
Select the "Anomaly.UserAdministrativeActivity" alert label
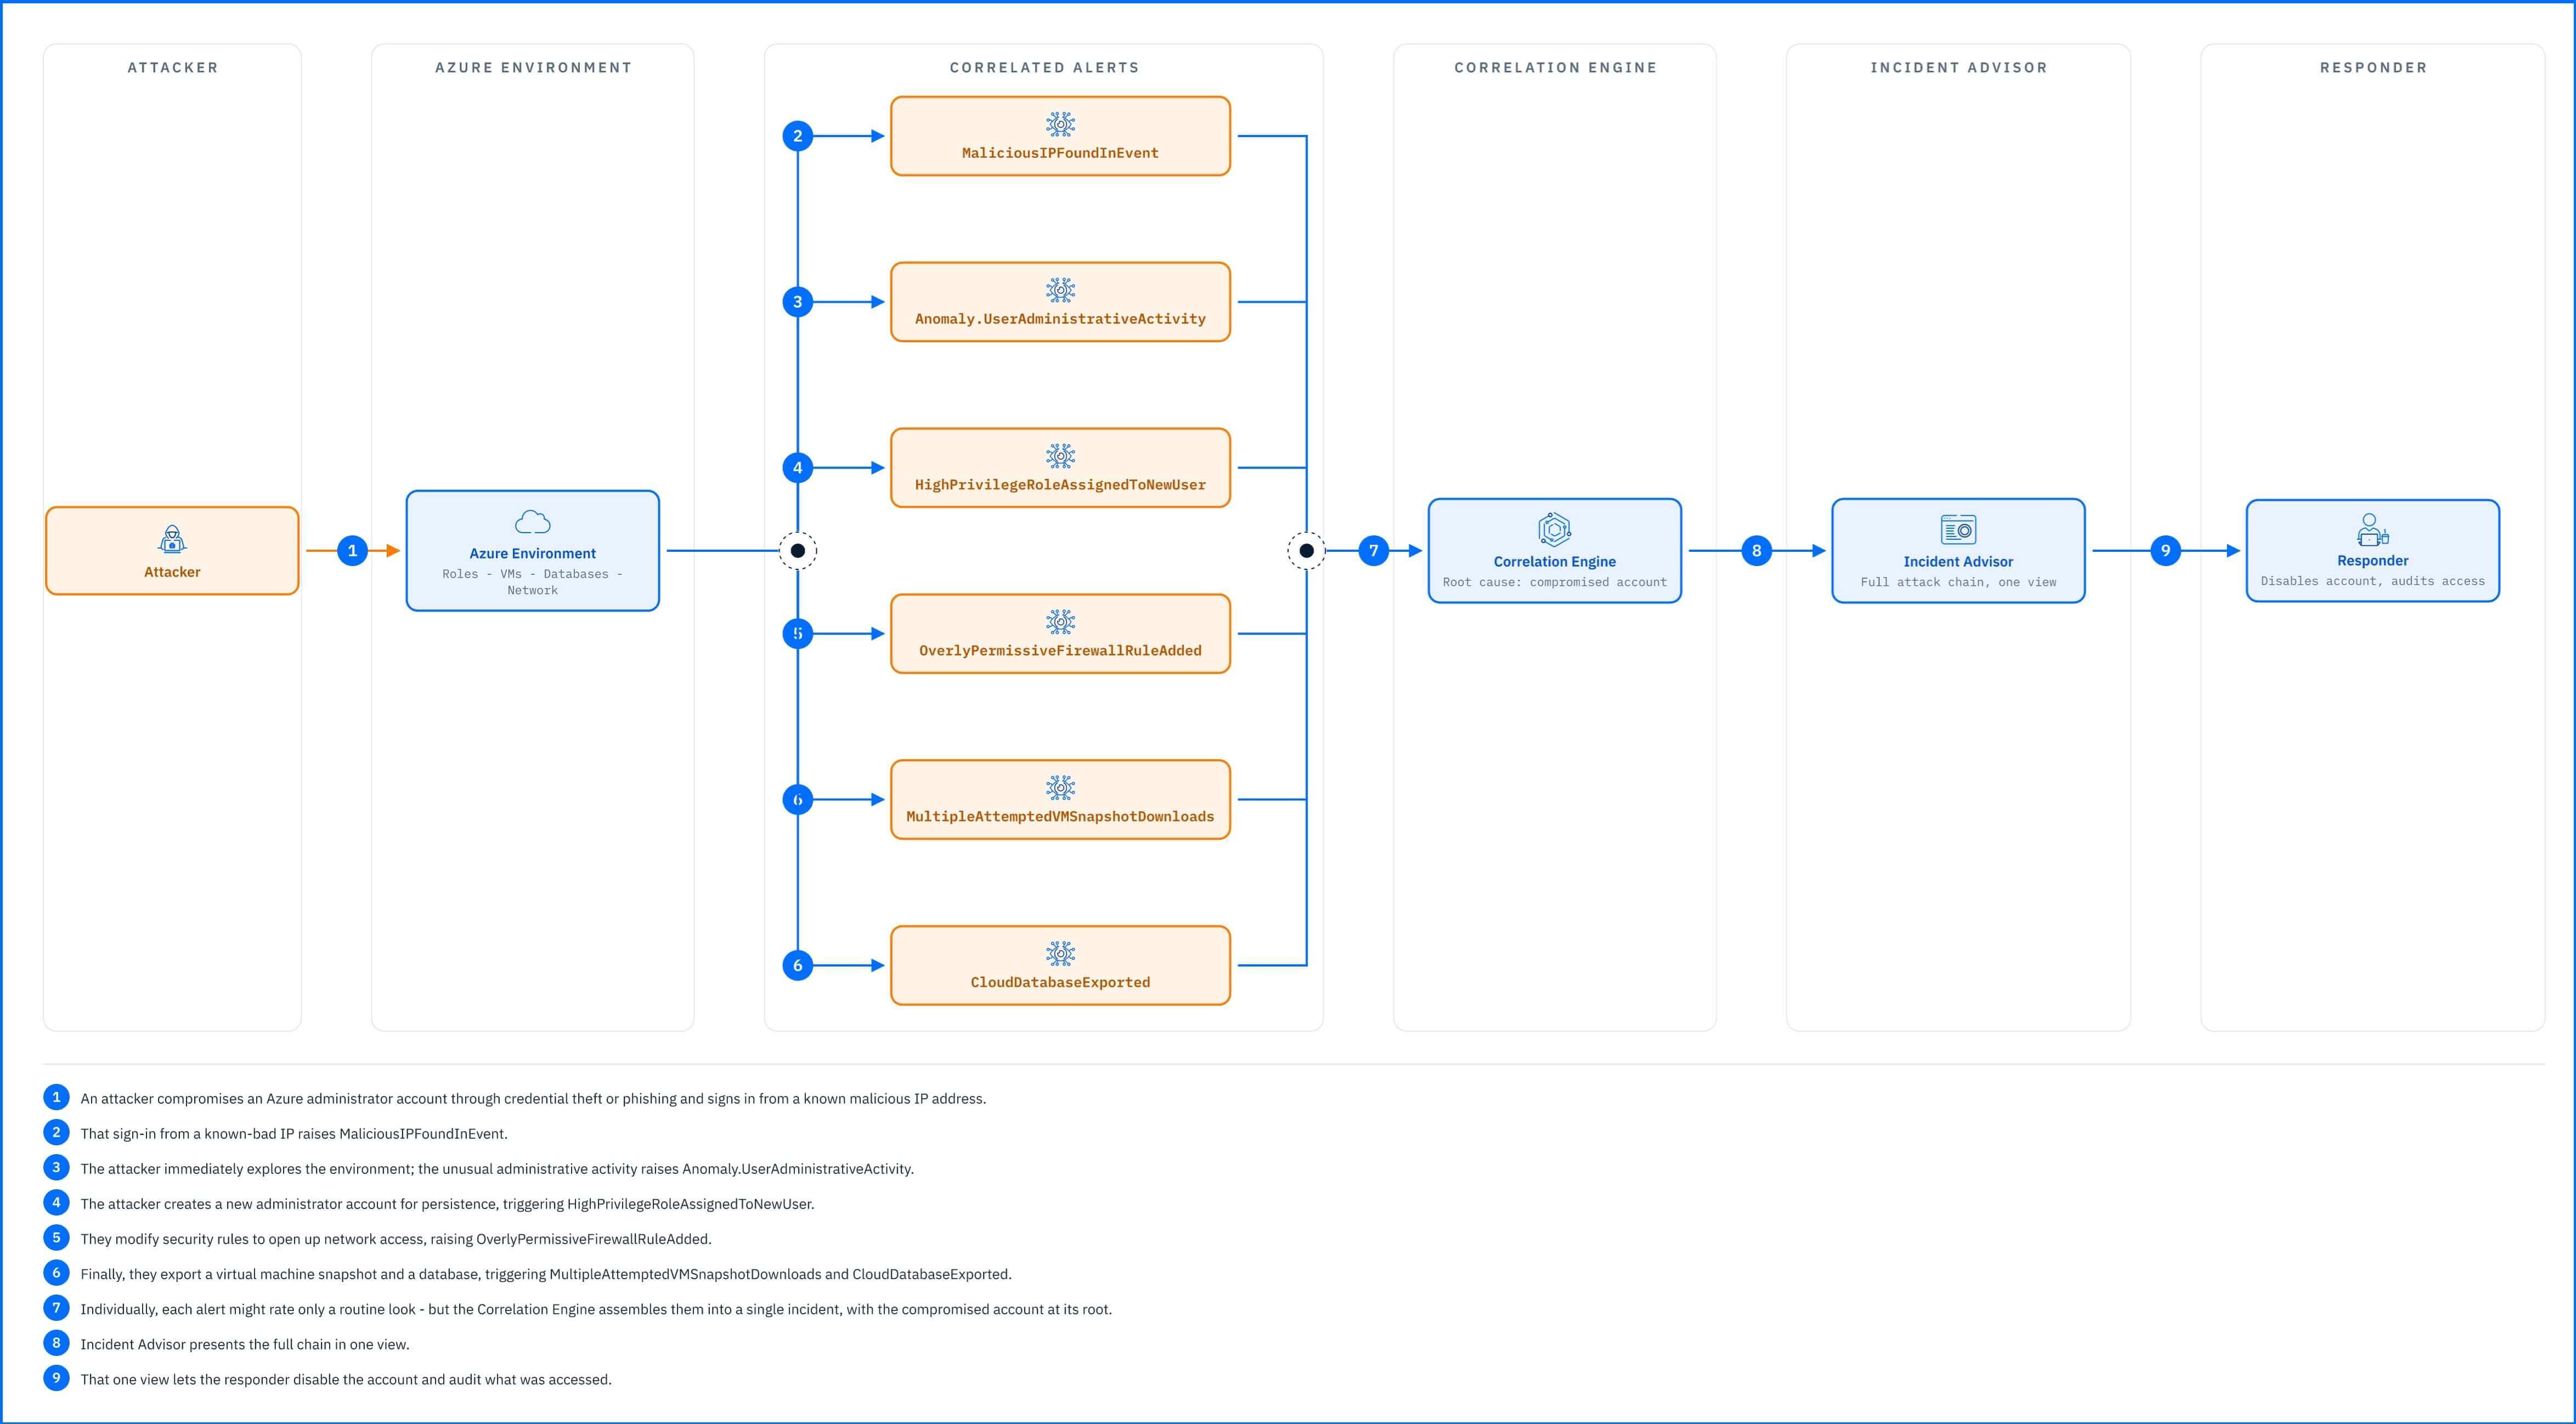(x=1060, y=319)
